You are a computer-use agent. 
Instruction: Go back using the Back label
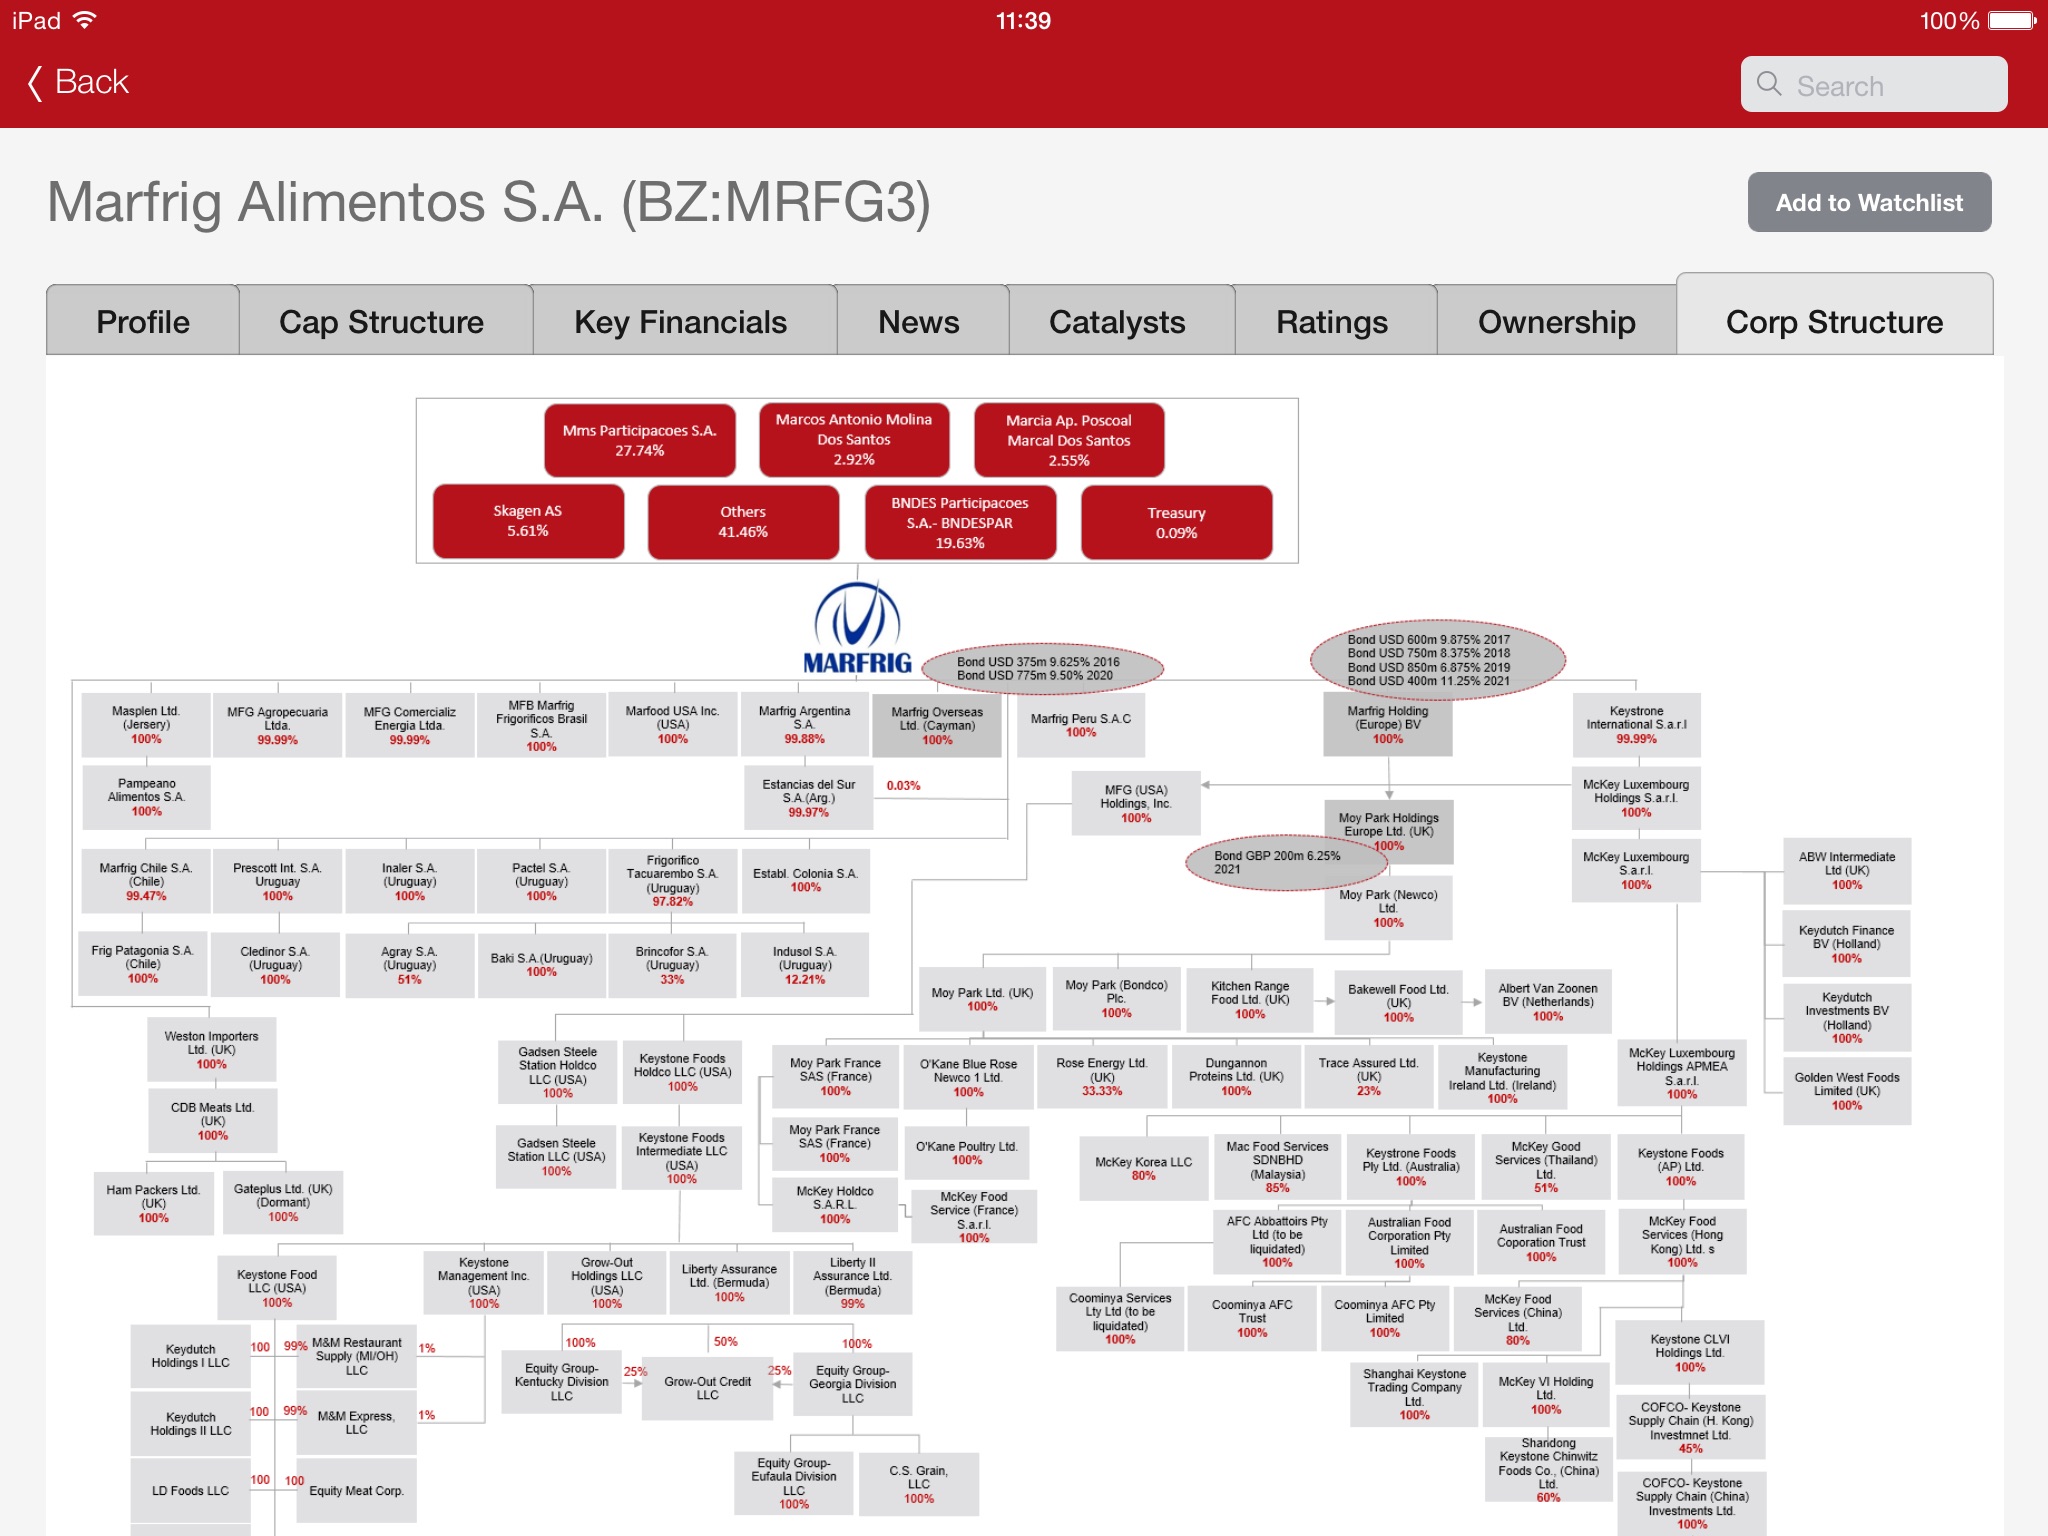(92, 82)
